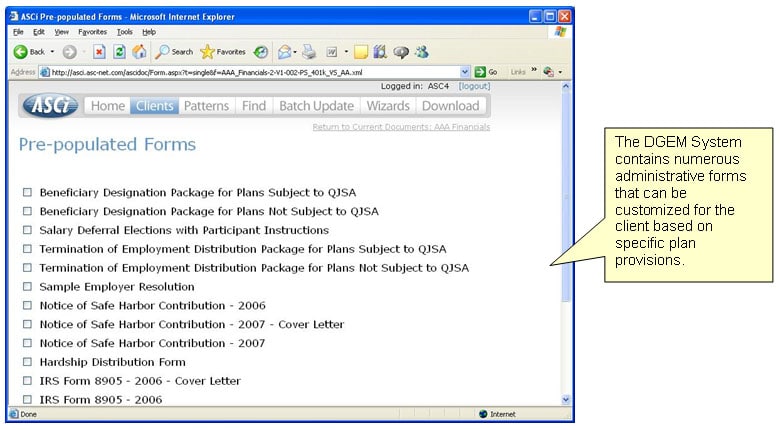Open the Search pane
The image size is (780, 430).
click(174, 52)
